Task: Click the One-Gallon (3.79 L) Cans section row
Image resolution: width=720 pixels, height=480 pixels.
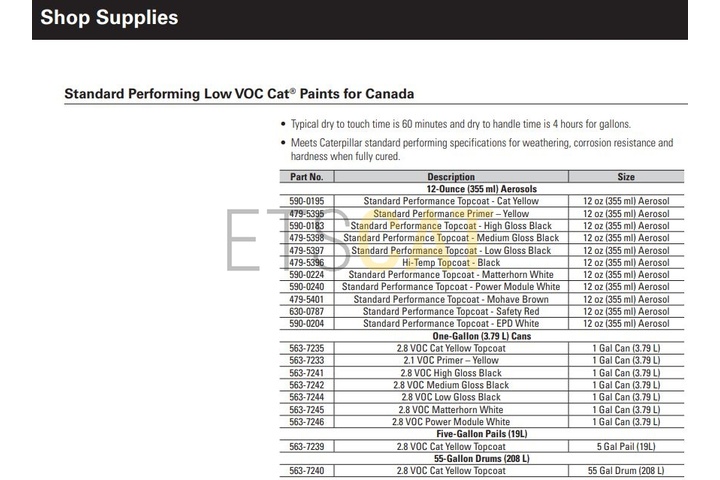Action: 481,336
